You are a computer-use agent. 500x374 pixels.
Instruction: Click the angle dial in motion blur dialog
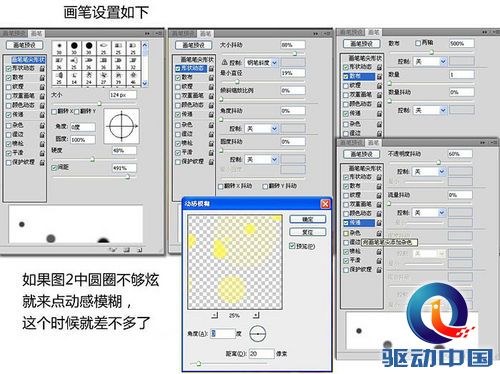coord(258,333)
